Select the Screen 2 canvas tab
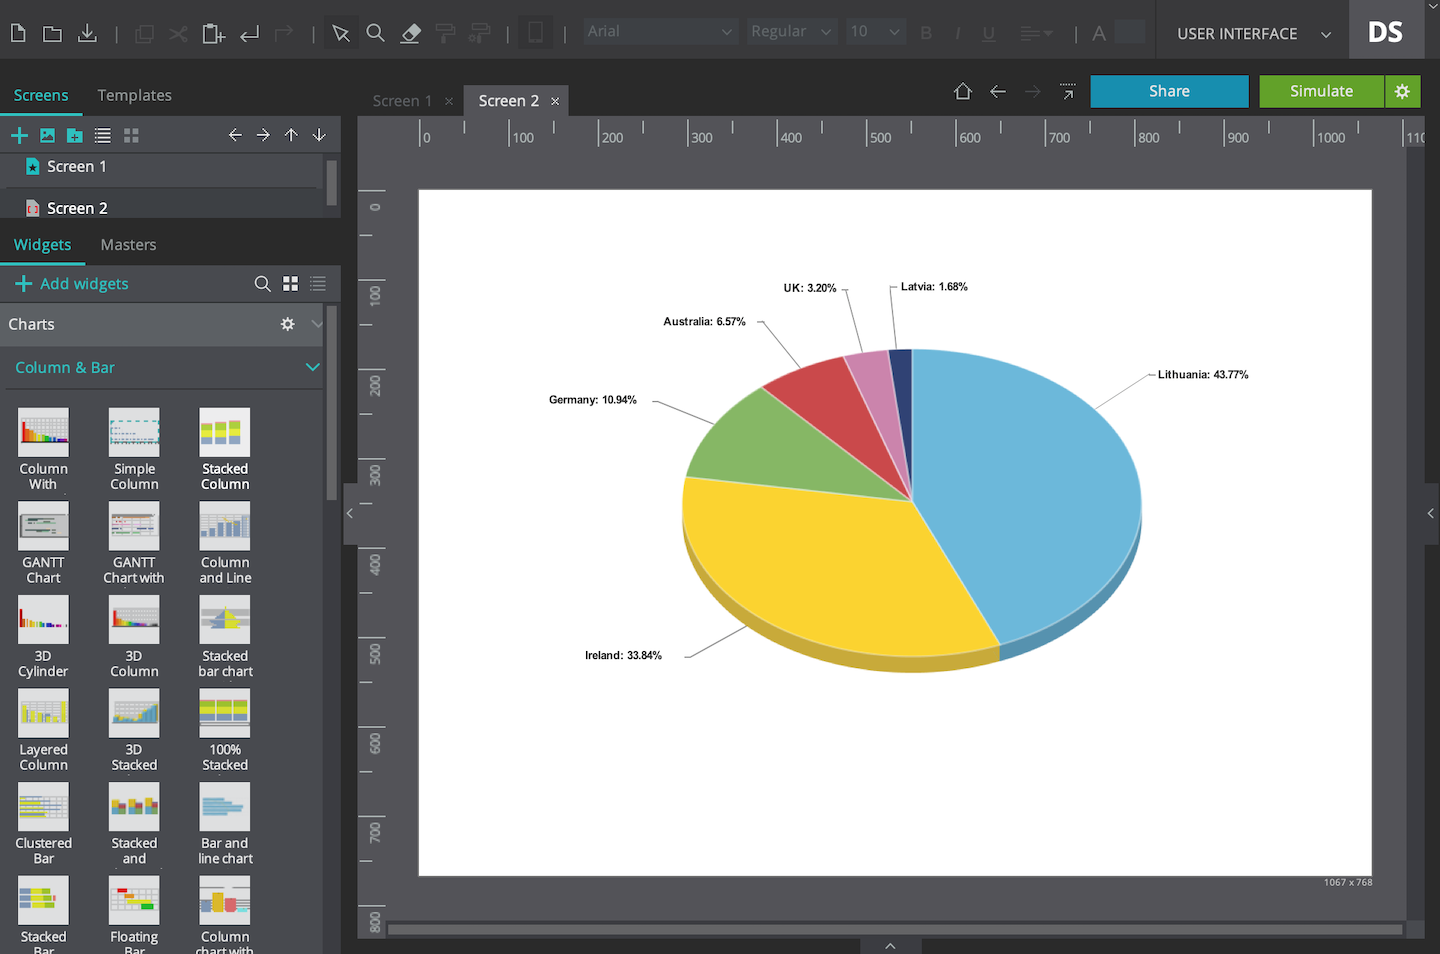Image resolution: width=1440 pixels, height=954 pixels. pos(508,100)
